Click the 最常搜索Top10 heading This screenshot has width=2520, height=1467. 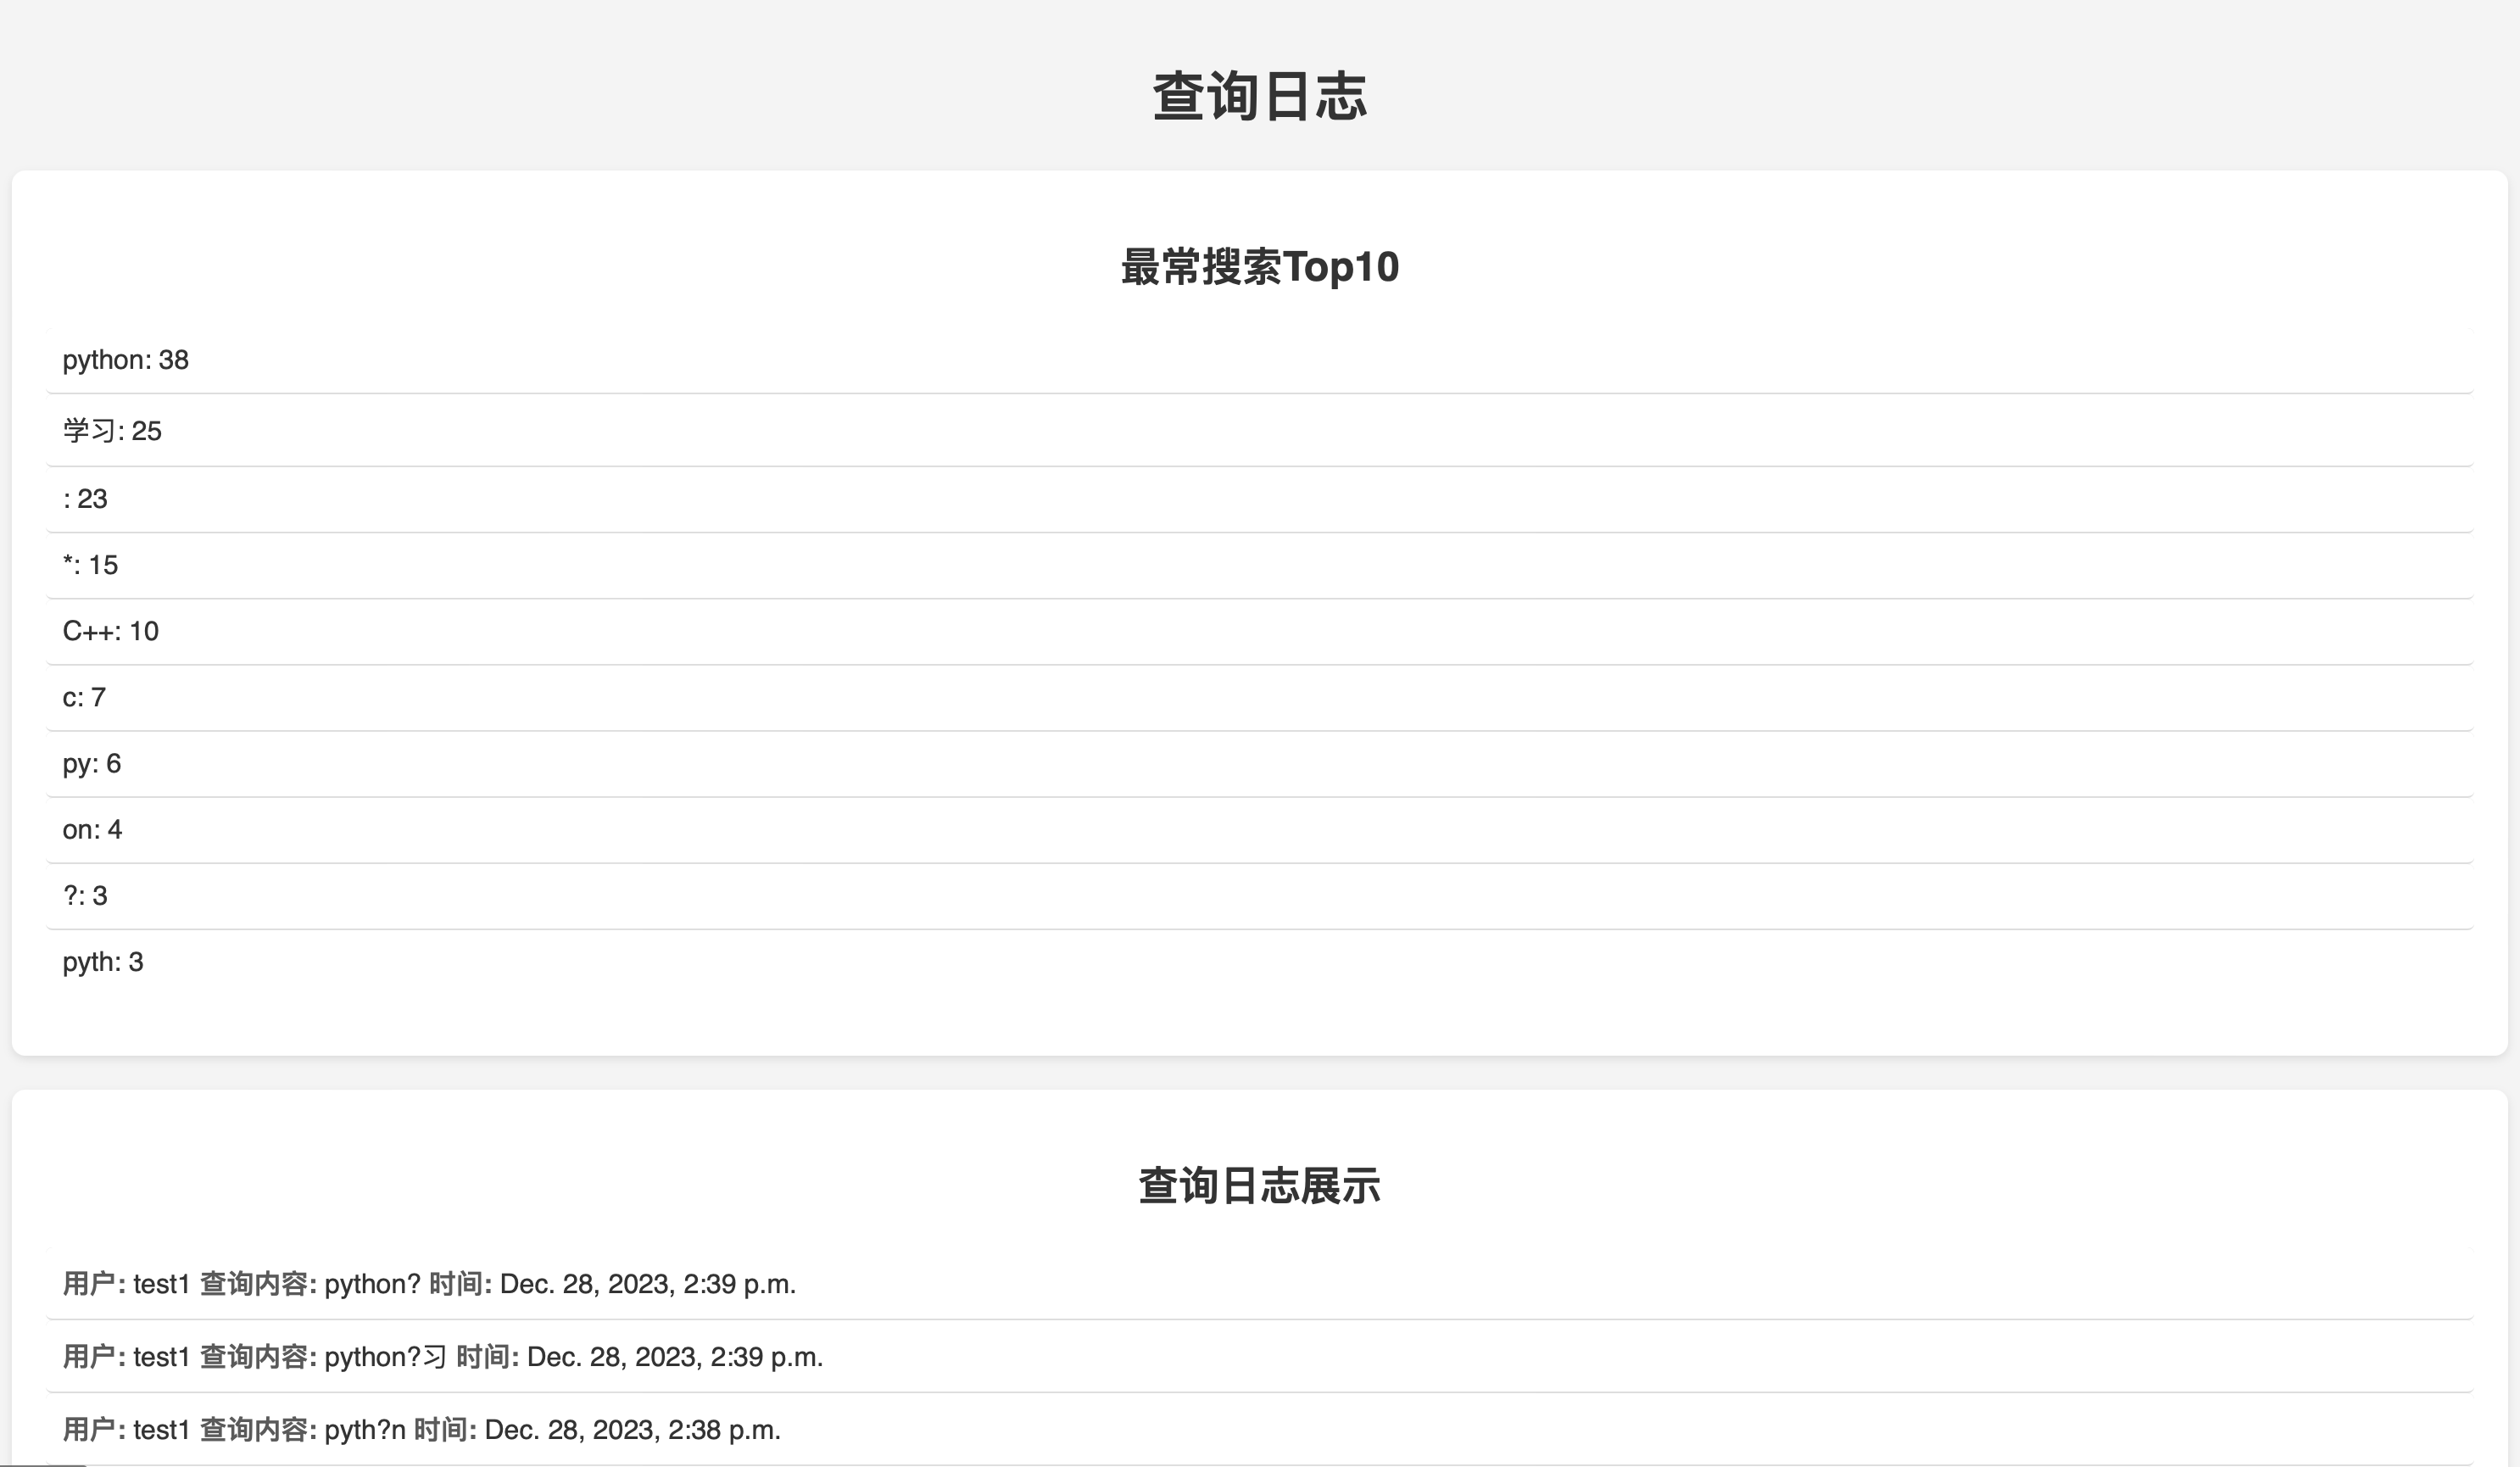tap(1259, 267)
